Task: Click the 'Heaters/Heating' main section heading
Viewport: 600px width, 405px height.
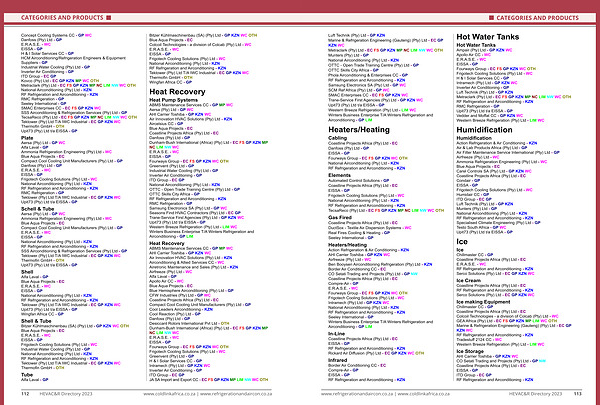Action: (359, 130)
